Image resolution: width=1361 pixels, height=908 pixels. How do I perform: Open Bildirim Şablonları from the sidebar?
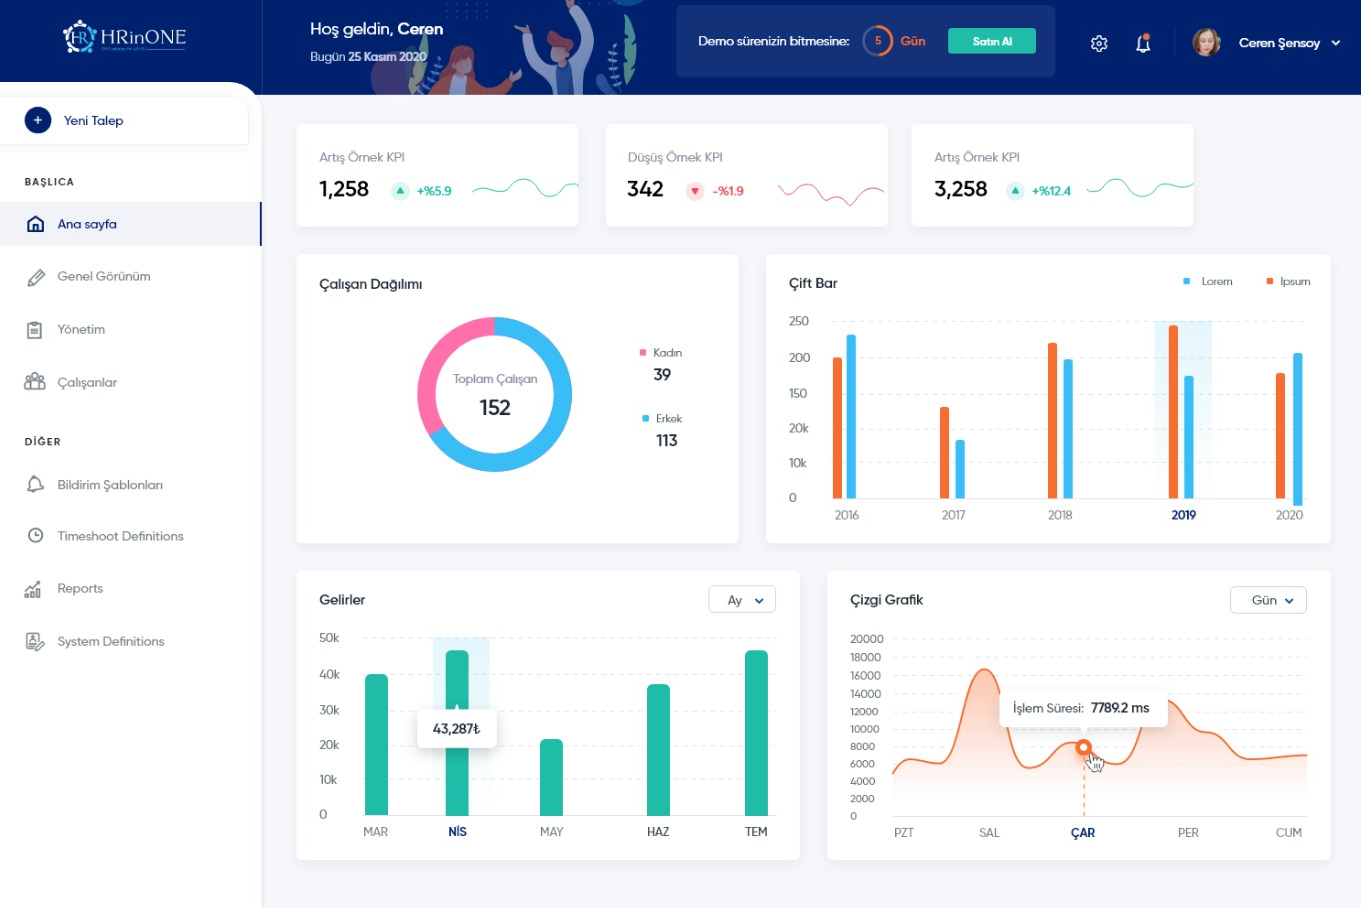[110, 485]
